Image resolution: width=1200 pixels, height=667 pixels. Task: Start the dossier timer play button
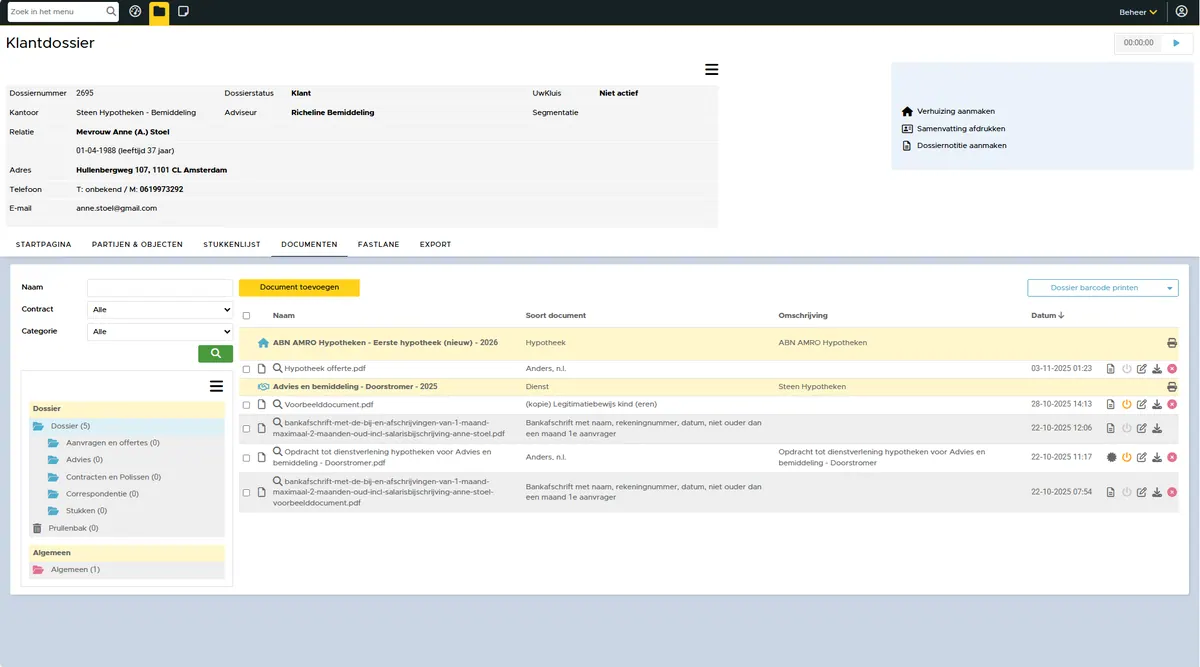pyautogui.click(x=1177, y=43)
